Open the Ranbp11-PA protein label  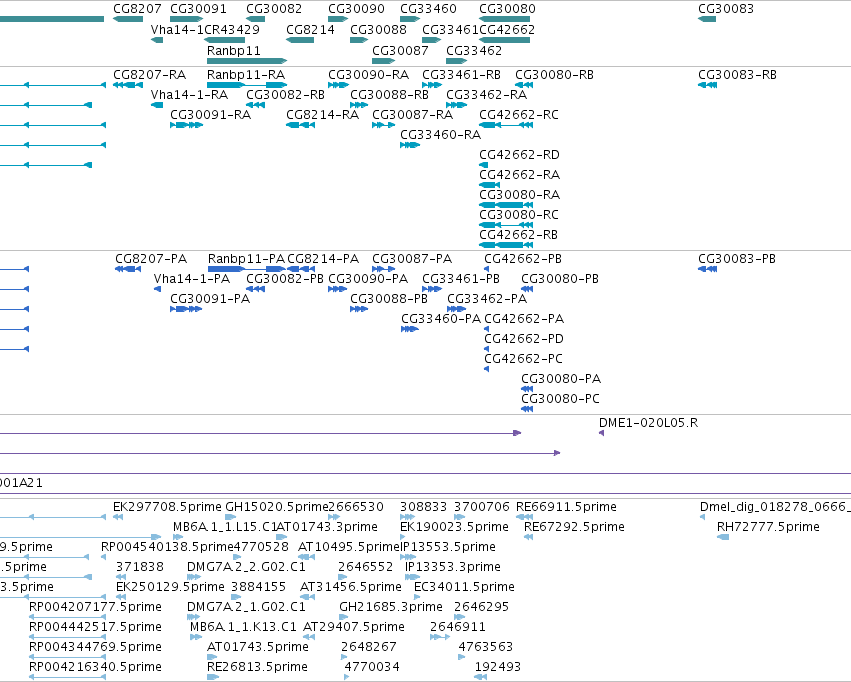(x=246, y=258)
